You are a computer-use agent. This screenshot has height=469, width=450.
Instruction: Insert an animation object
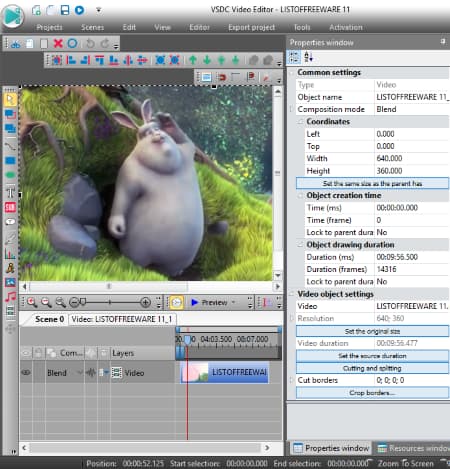tap(10, 268)
